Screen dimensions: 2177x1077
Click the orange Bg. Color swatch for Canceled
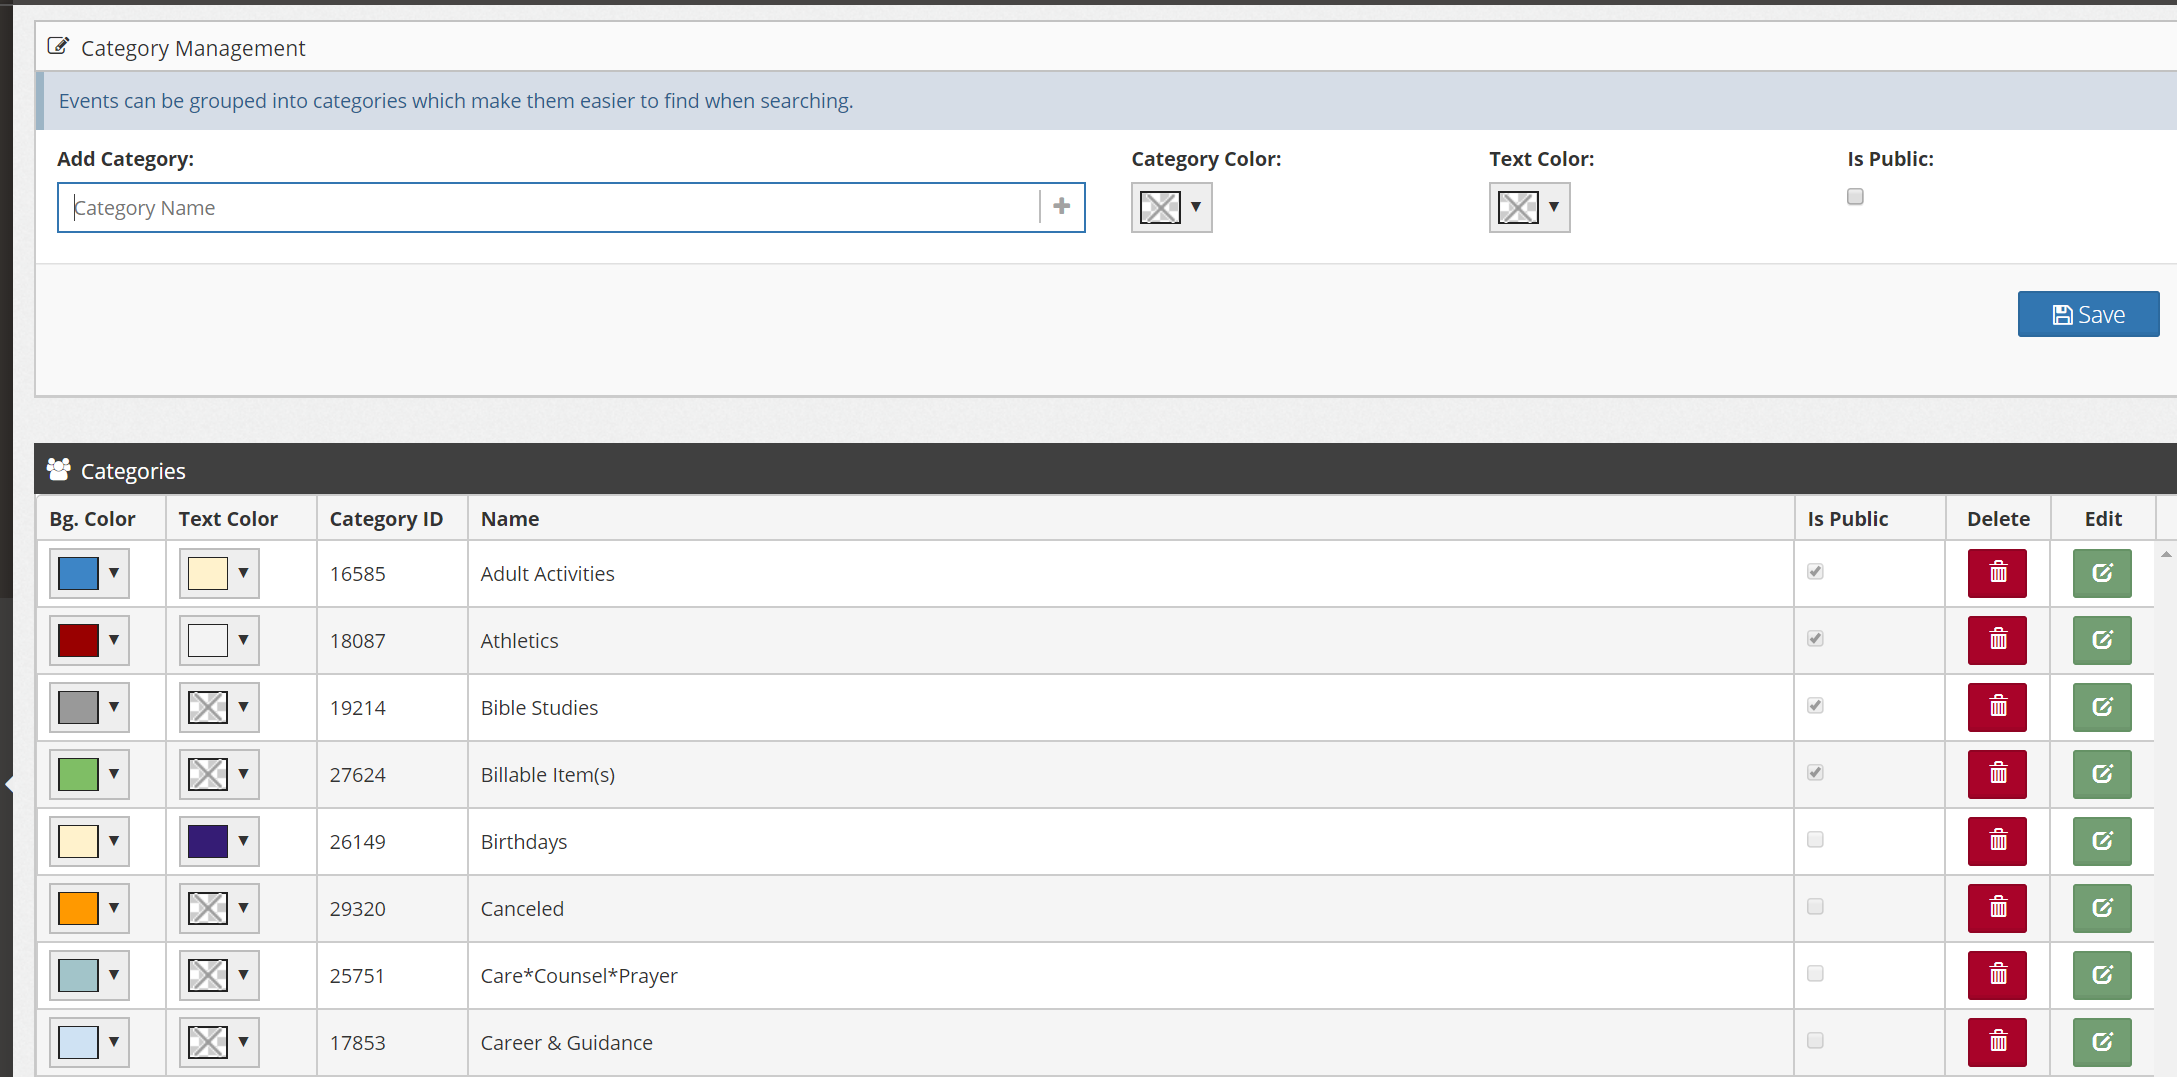(78, 908)
